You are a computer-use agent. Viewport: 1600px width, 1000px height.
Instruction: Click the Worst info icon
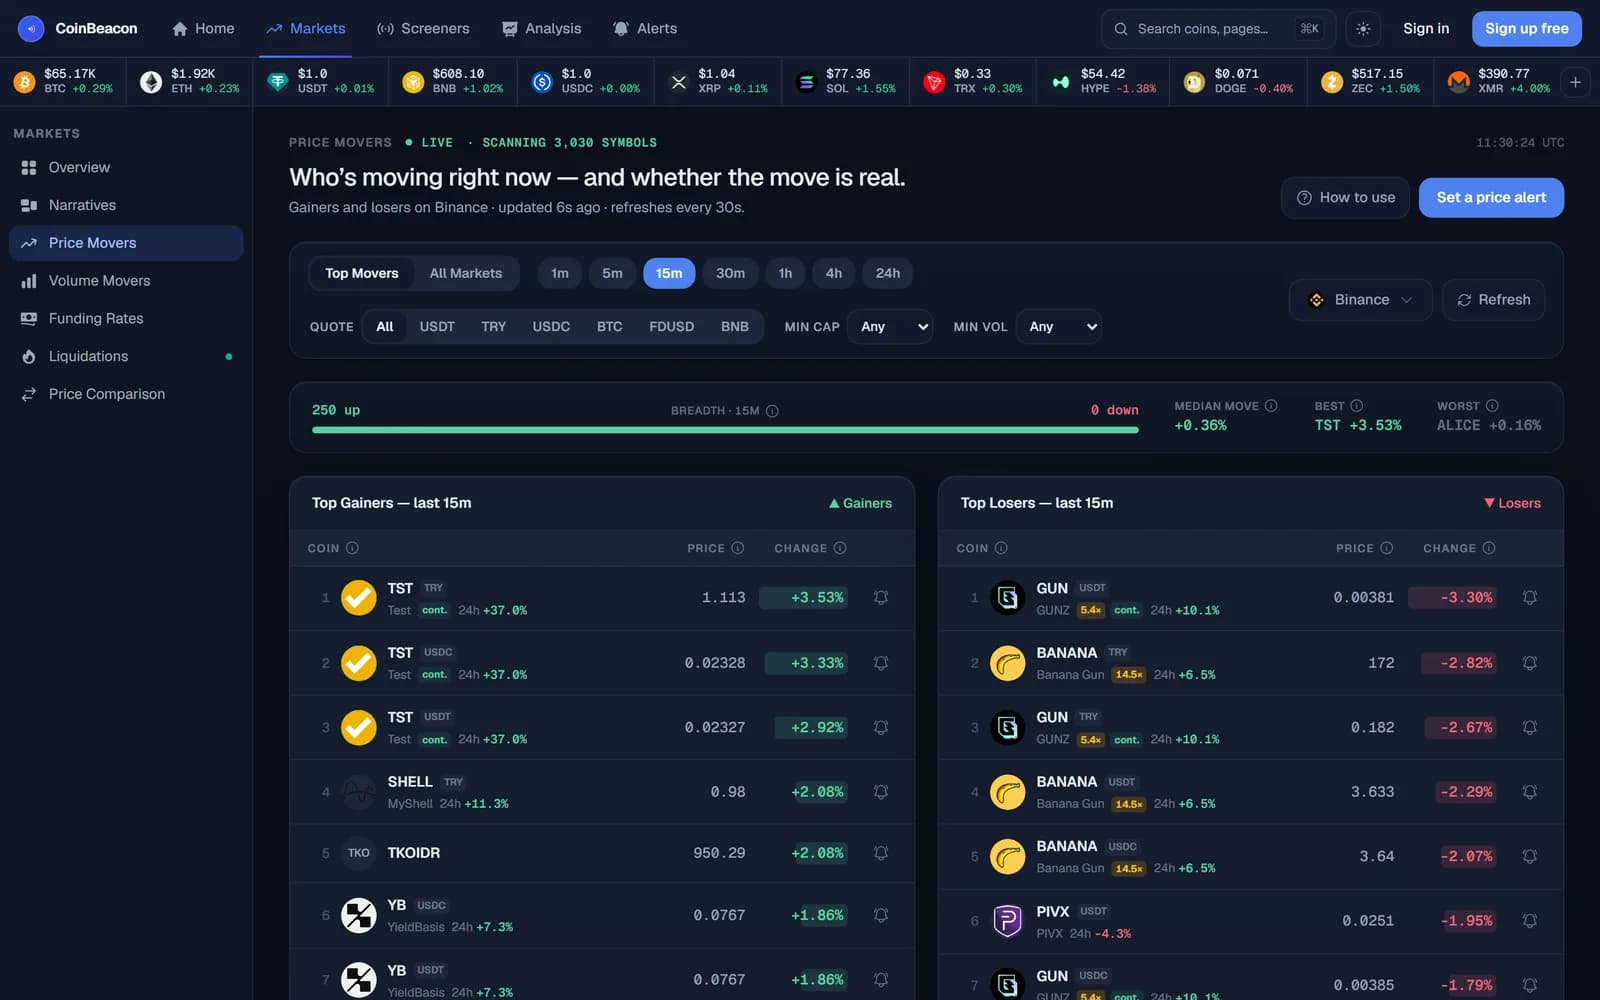point(1492,406)
